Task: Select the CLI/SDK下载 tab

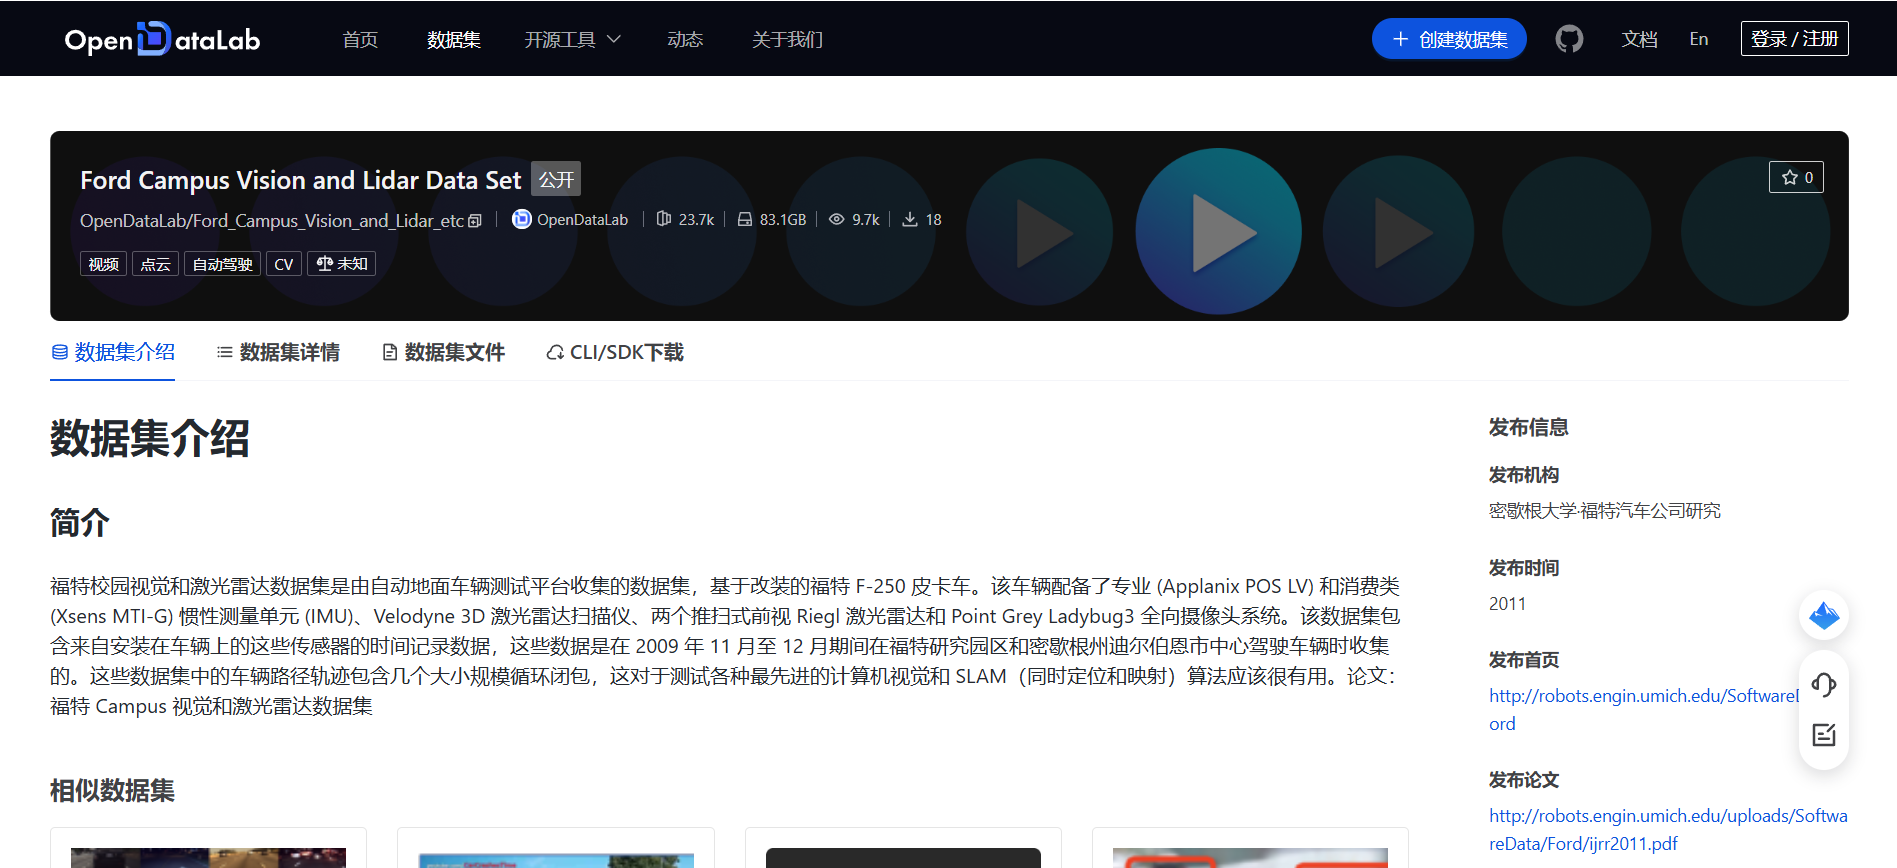Action: (615, 352)
